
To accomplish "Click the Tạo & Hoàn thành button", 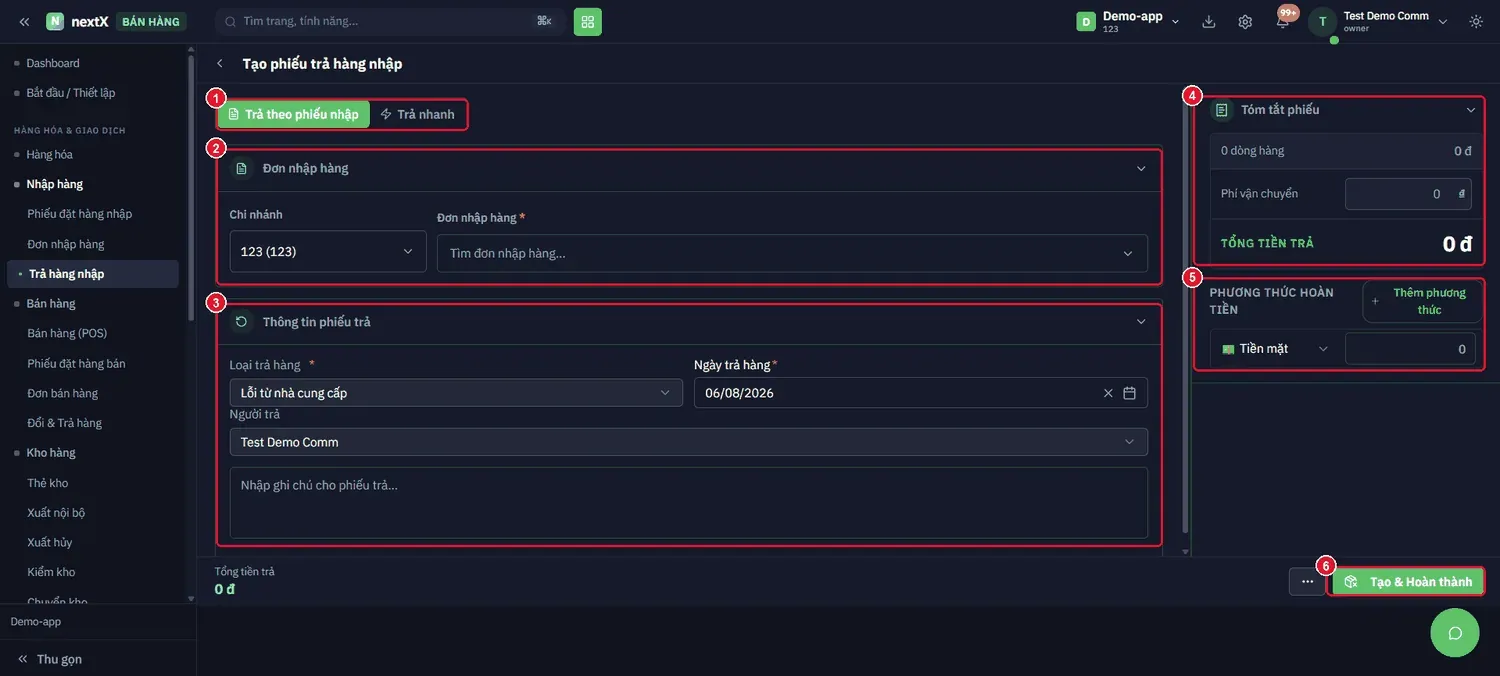I will coord(1407,582).
